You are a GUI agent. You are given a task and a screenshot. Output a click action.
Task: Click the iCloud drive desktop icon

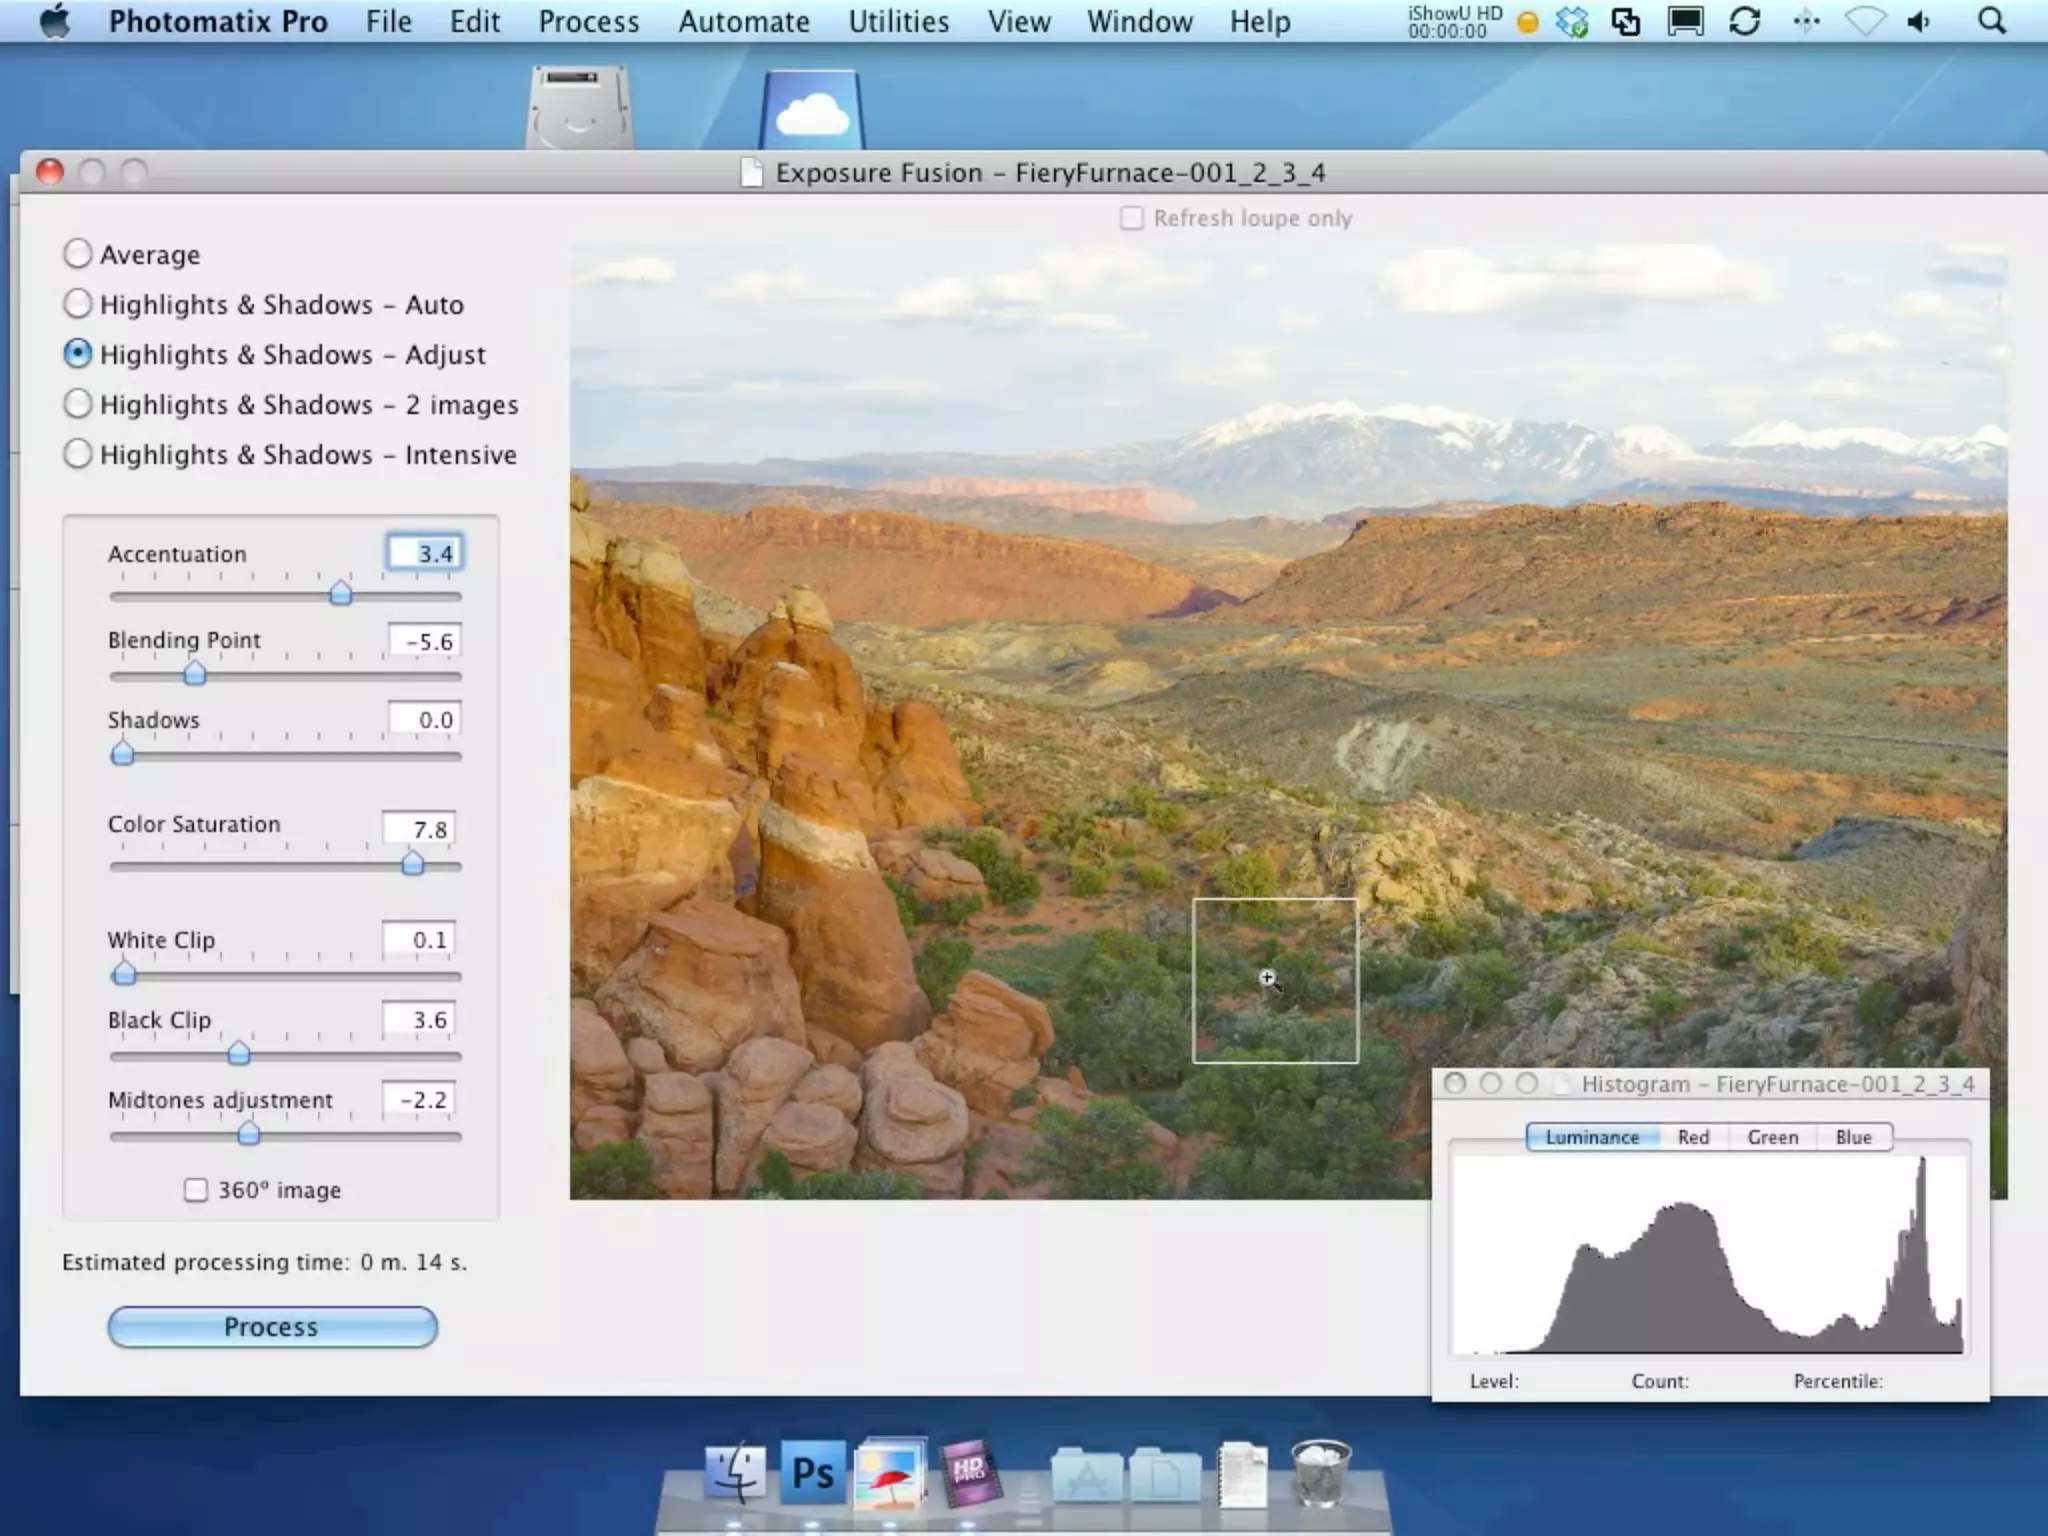[812, 110]
